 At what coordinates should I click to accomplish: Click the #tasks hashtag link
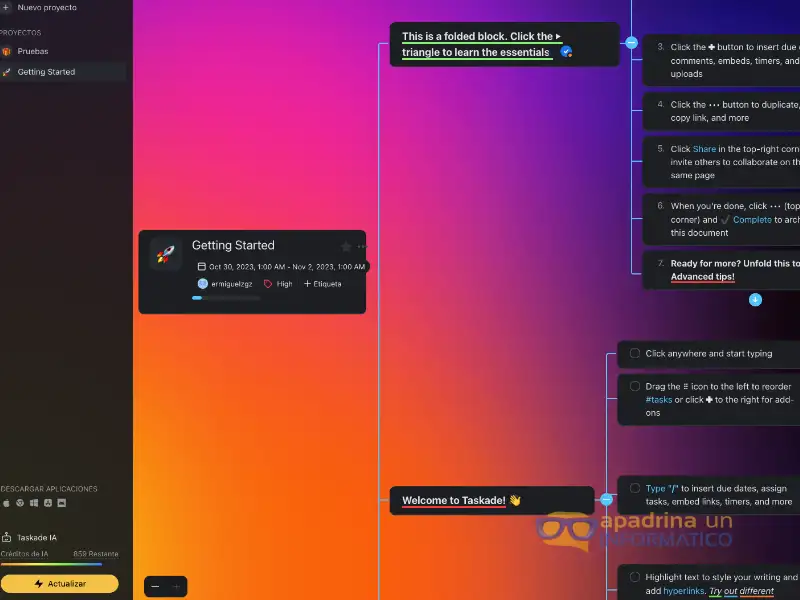[659, 400]
